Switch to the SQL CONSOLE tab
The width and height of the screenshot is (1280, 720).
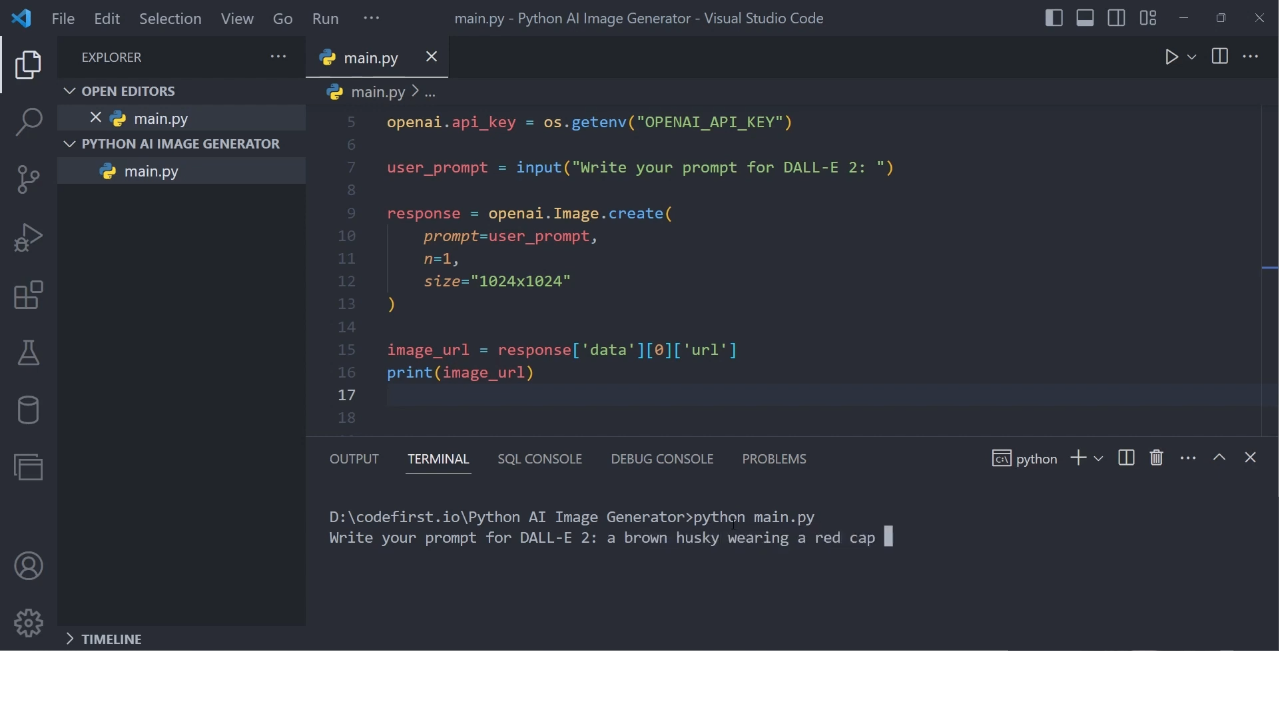[540, 459]
